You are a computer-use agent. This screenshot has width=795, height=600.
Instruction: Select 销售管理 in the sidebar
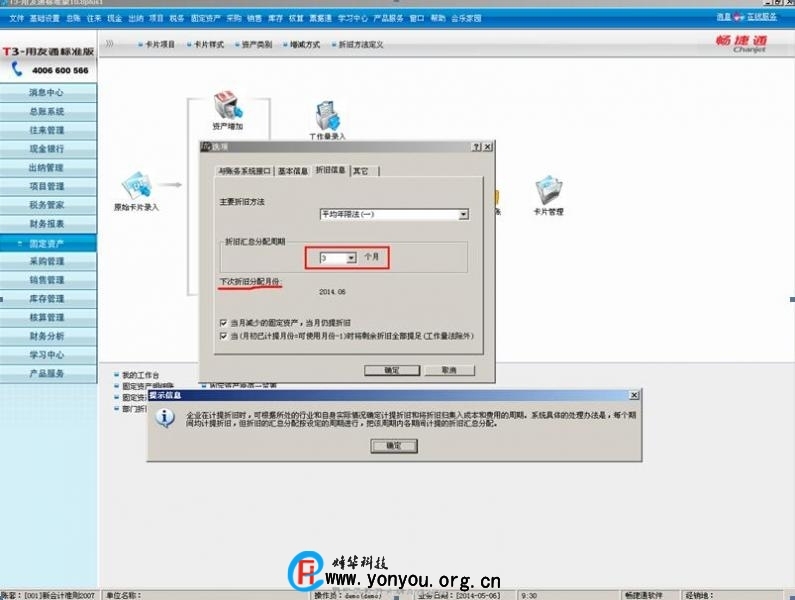[x=48, y=280]
